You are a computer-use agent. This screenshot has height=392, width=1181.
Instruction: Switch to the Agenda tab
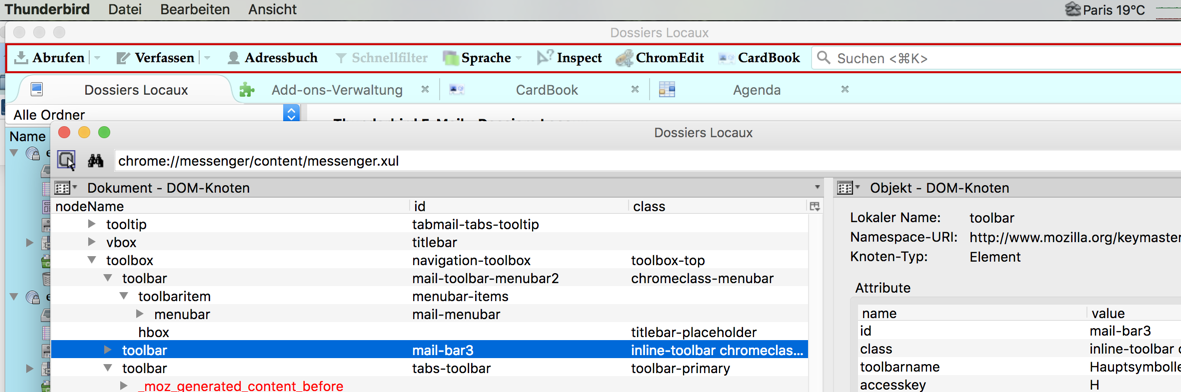(756, 90)
